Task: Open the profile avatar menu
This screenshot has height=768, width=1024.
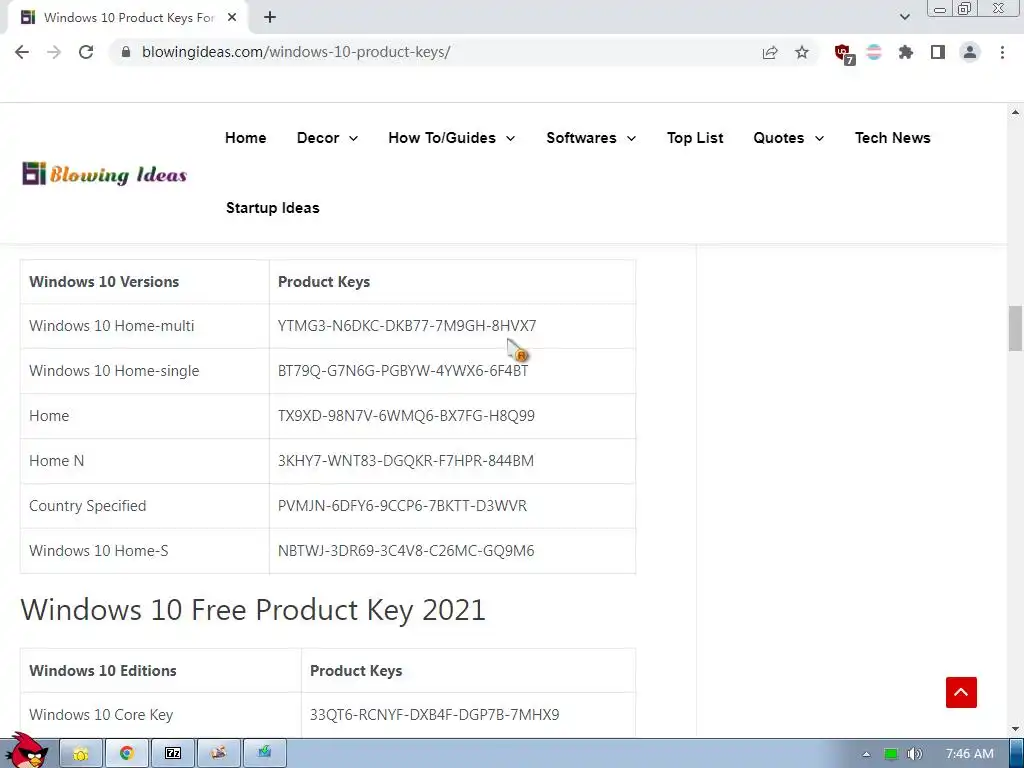Action: tap(970, 52)
